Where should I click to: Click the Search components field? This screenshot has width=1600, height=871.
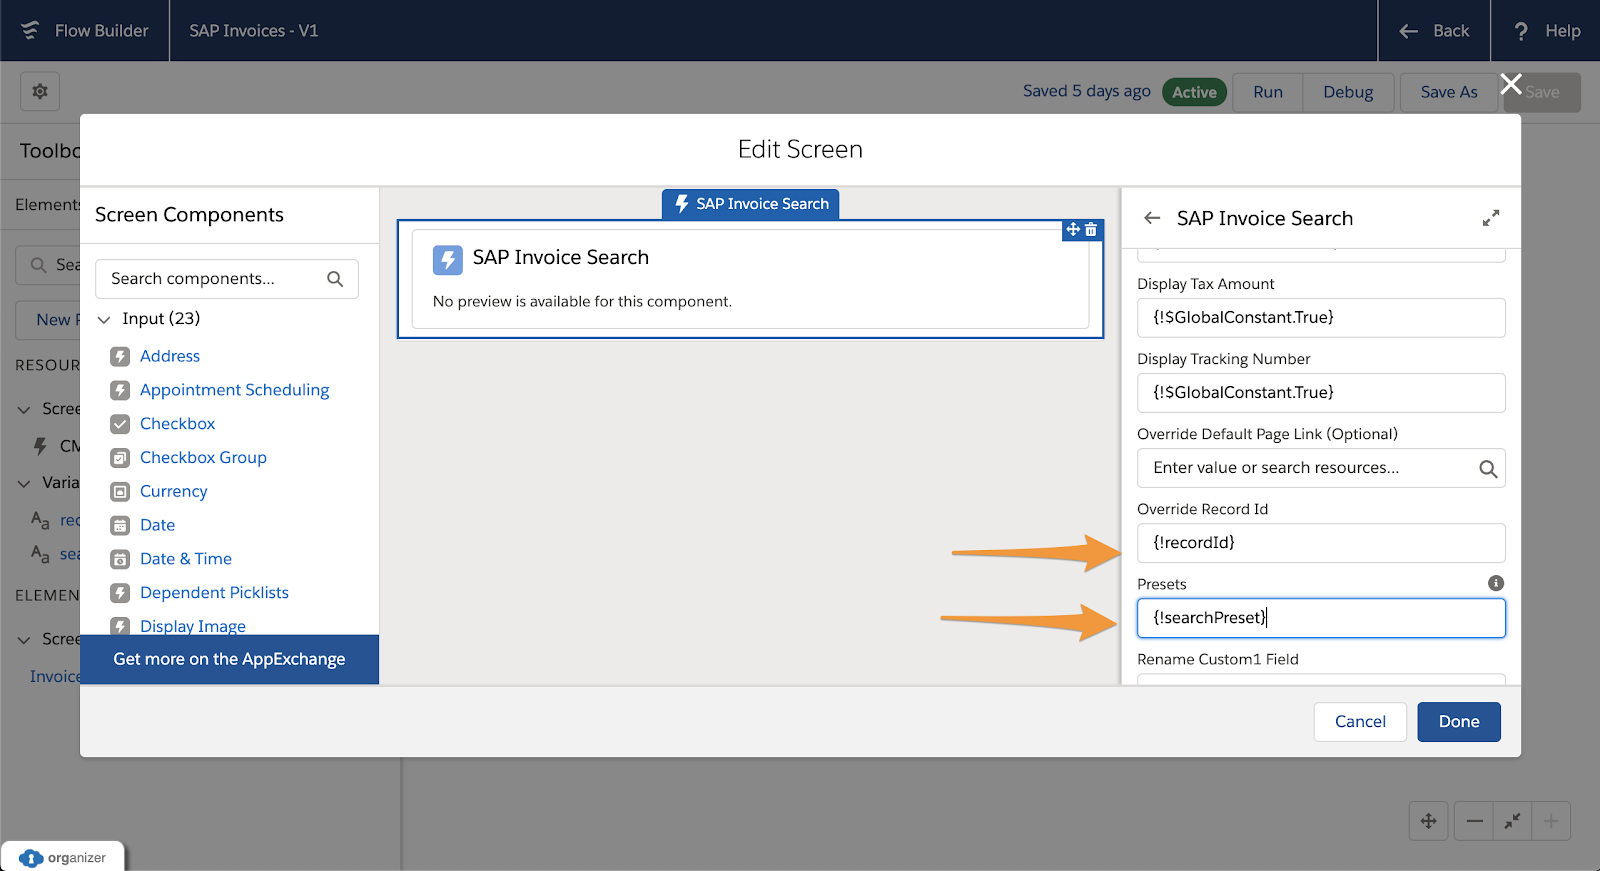[227, 279]
